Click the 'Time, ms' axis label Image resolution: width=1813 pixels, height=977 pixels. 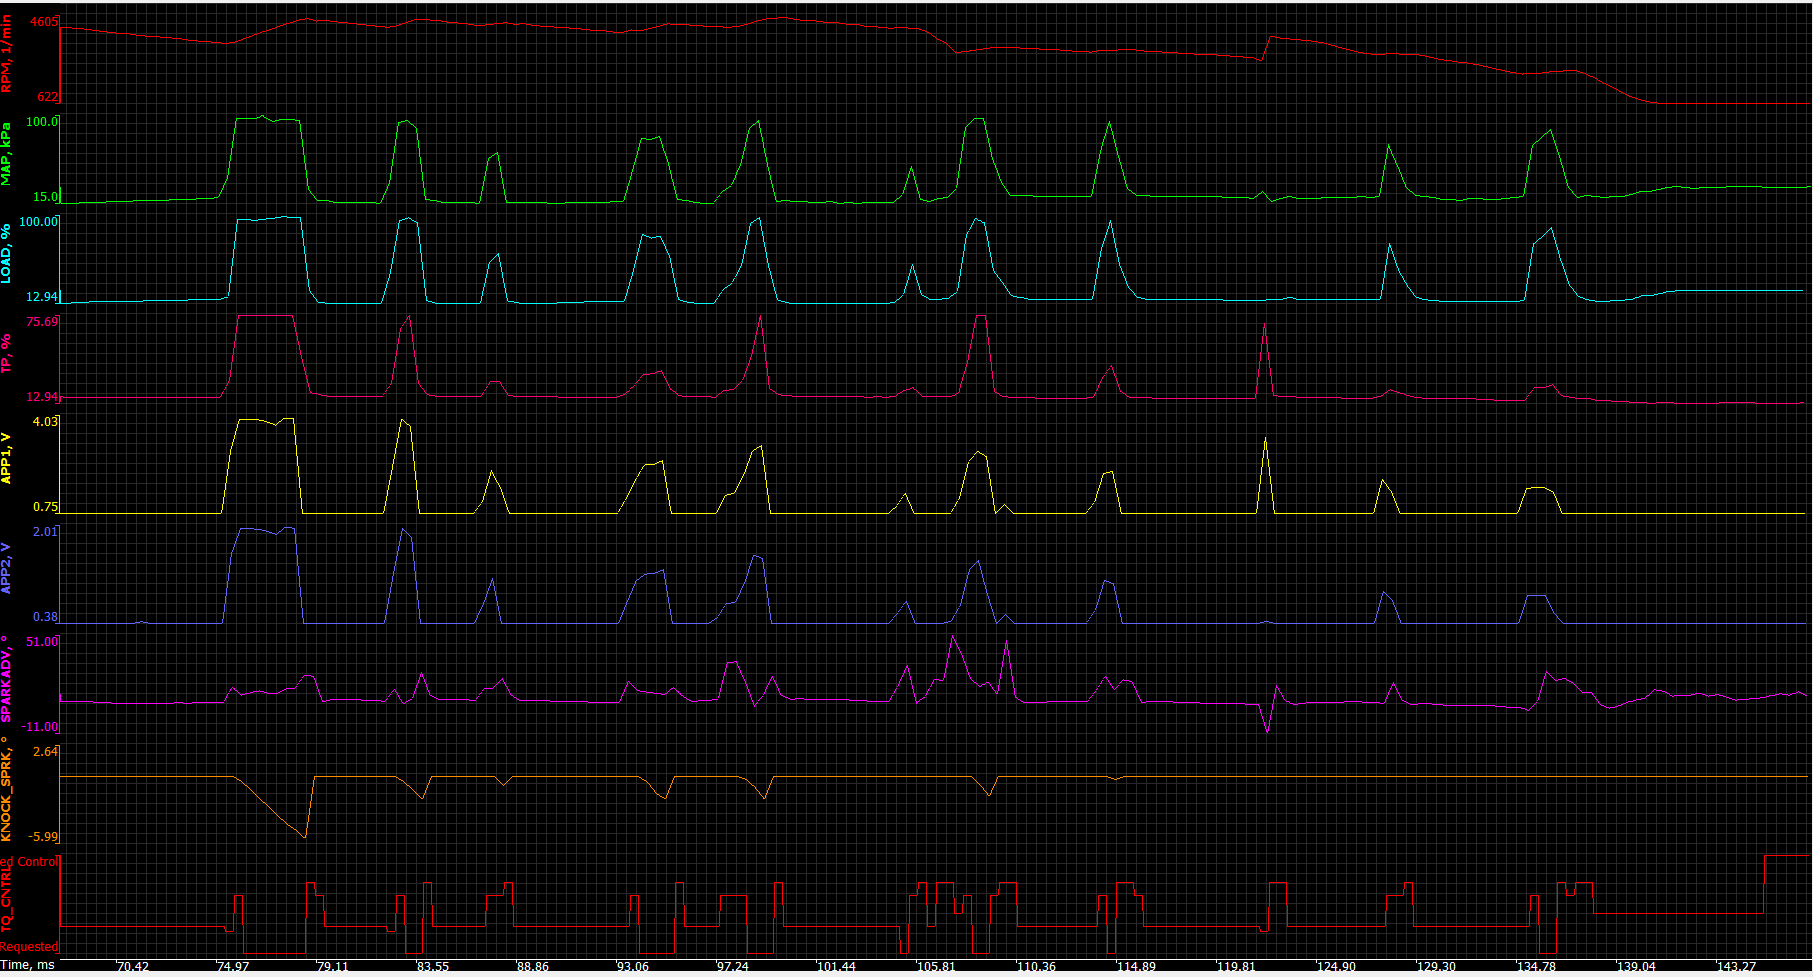tap(28, 965)
